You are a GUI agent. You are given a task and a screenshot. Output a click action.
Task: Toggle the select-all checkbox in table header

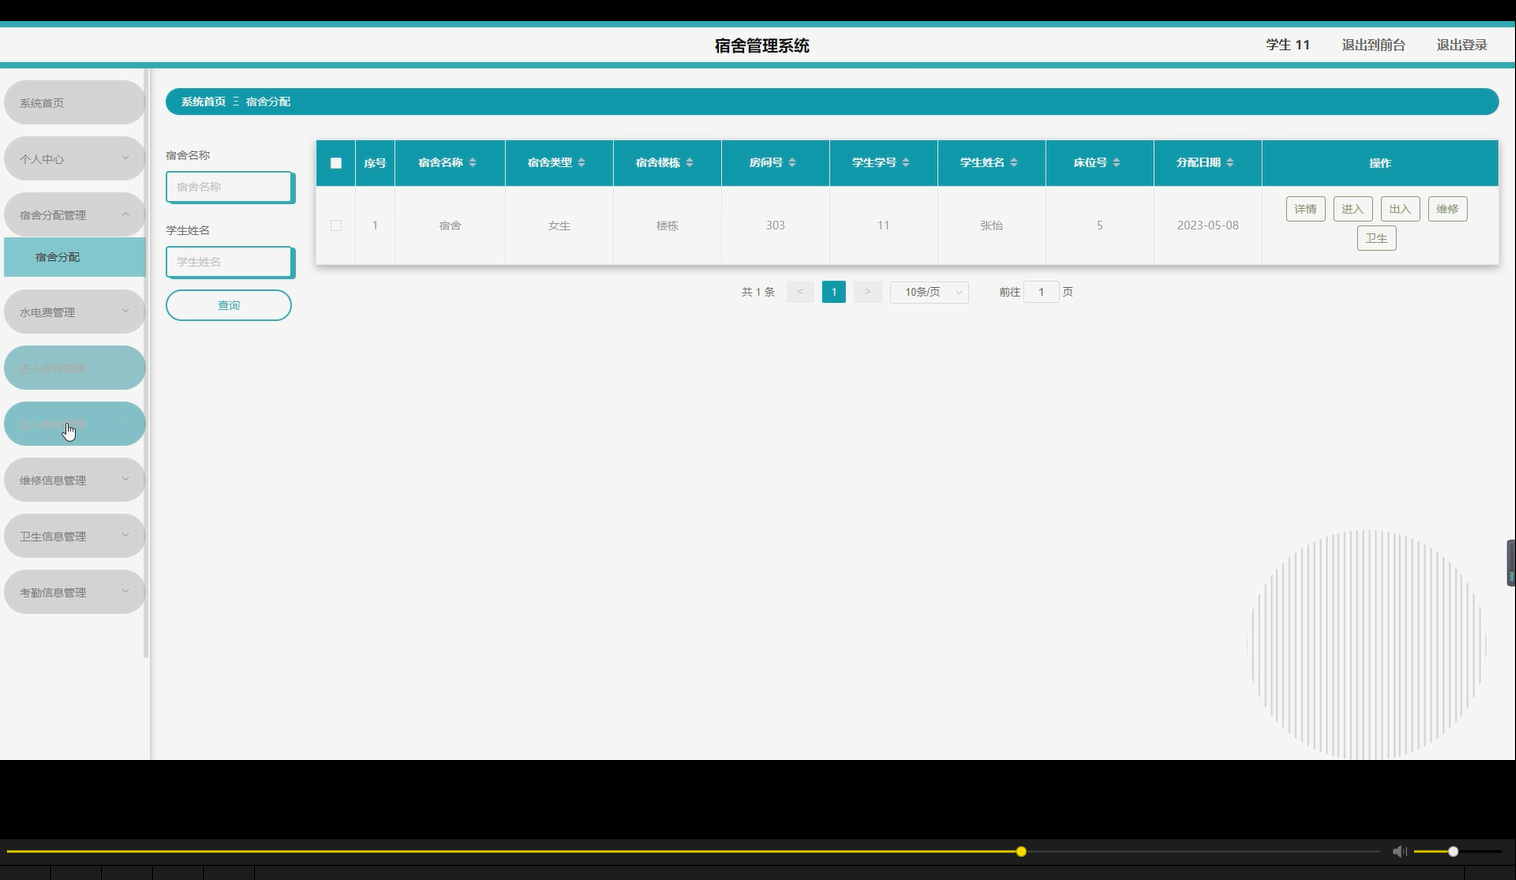(x=336, y=163)
